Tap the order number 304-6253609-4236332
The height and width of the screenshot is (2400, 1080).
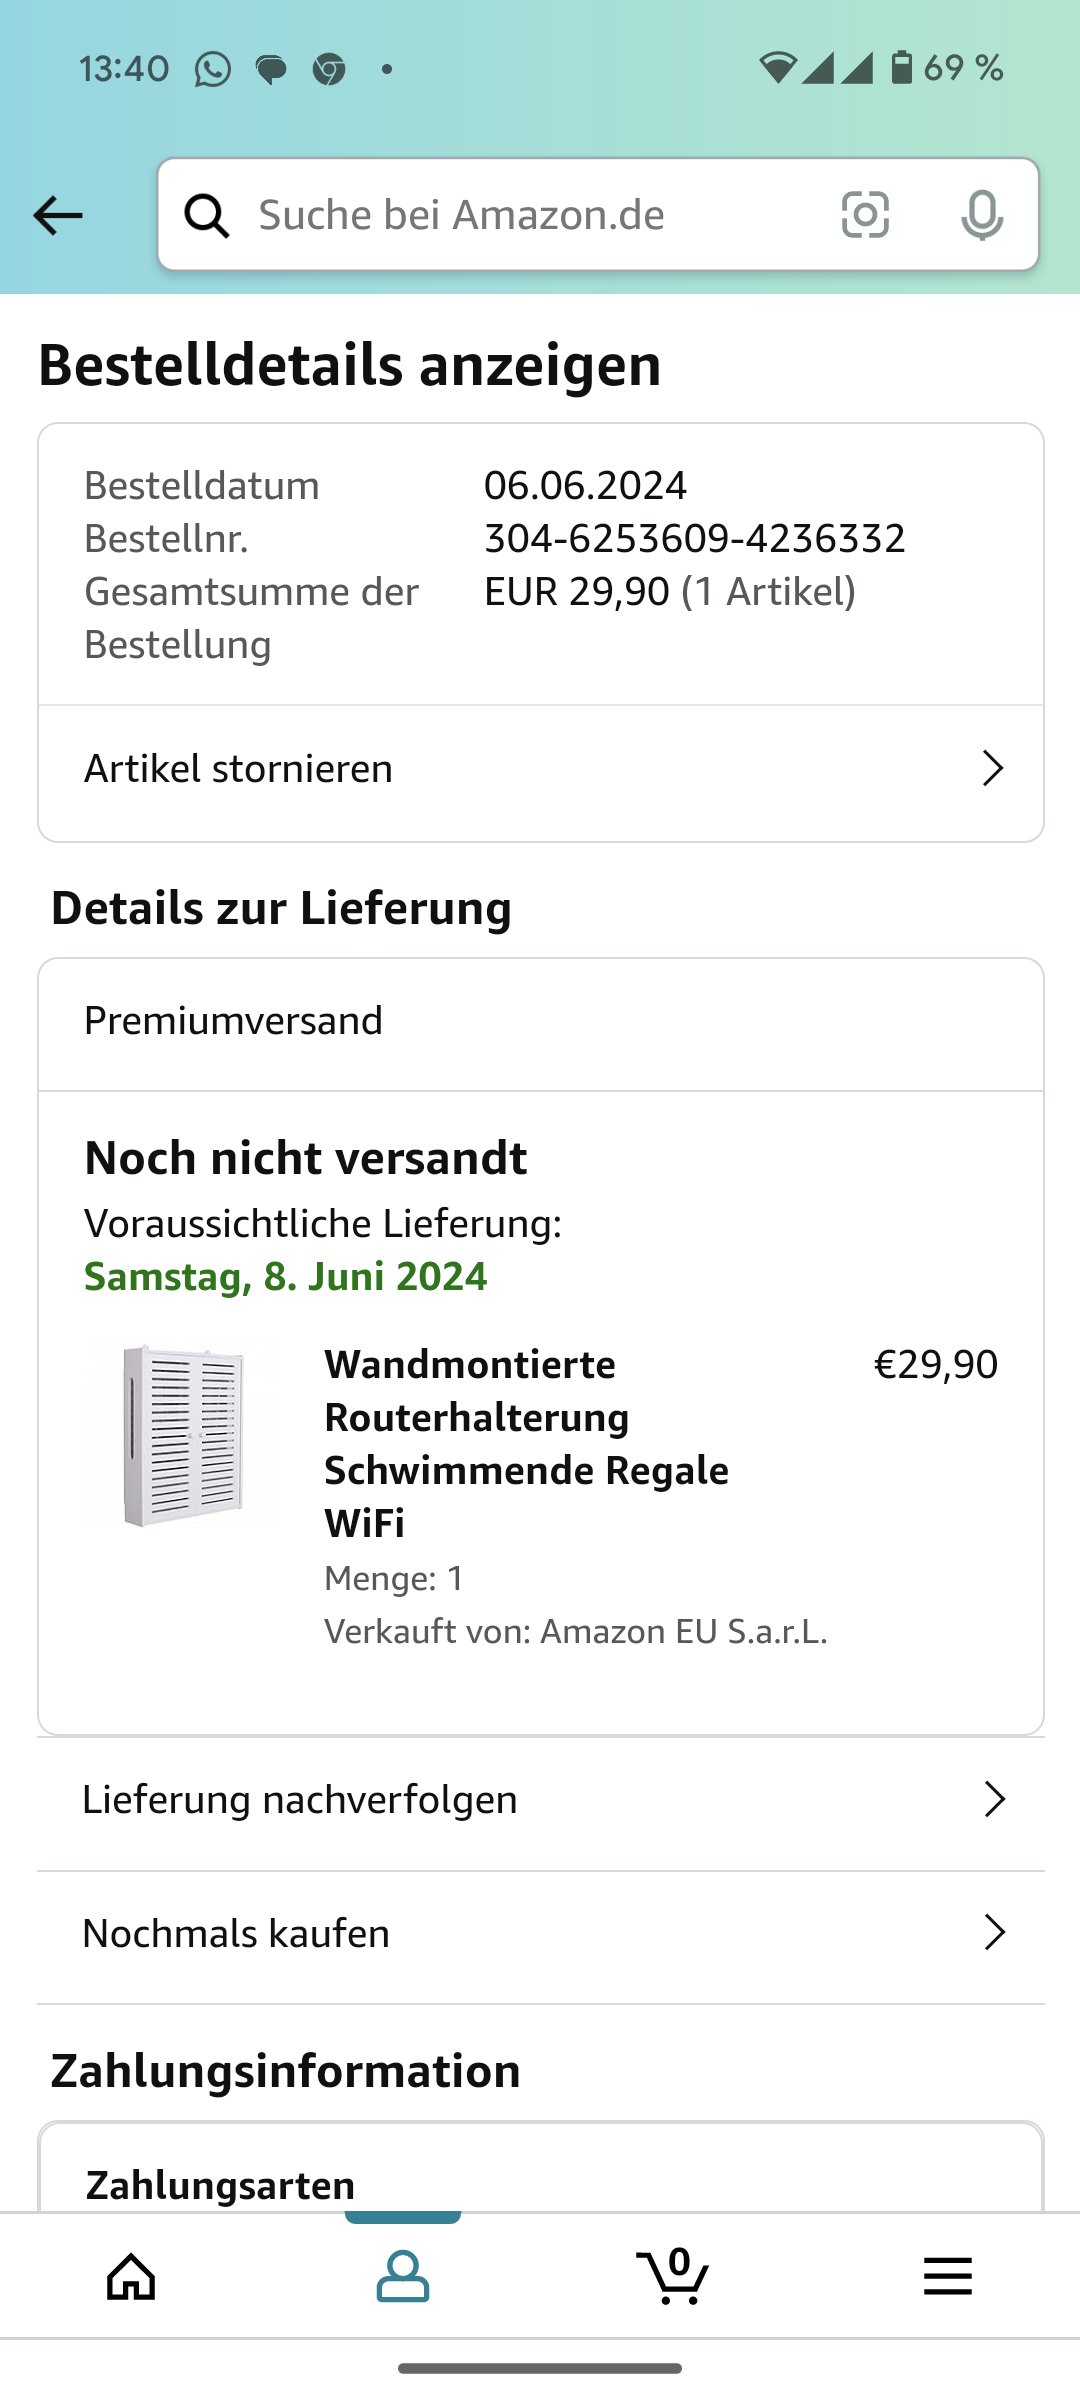click(x=694, y=539)
